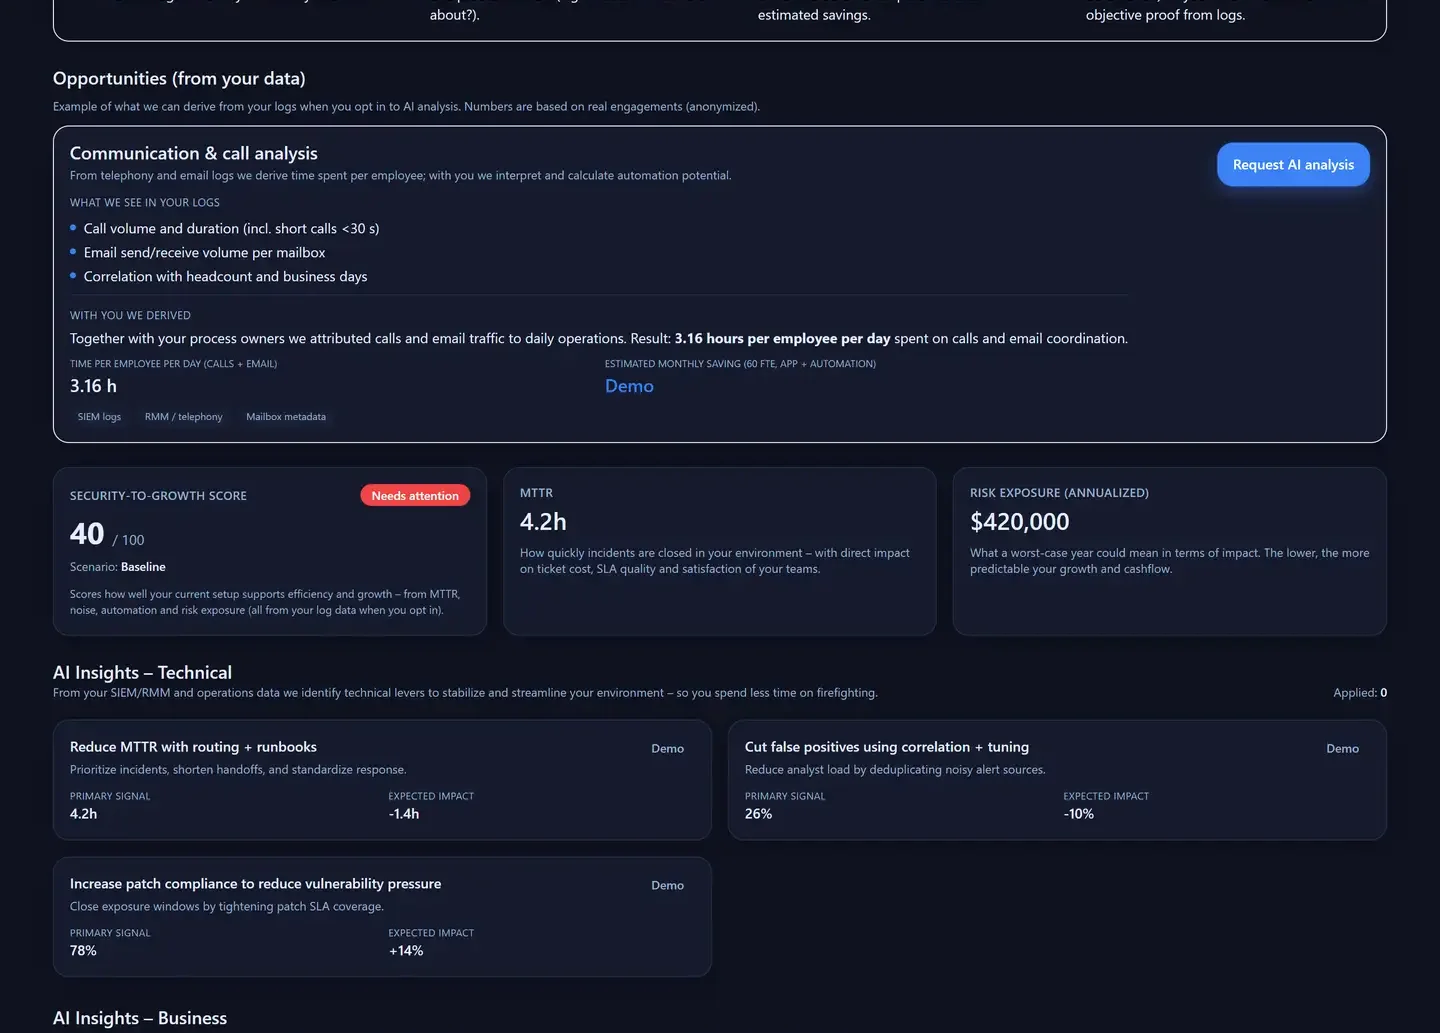Click the RMM / telephony tag
This screenshot has width=1440, height=1033.
(183, 417)
